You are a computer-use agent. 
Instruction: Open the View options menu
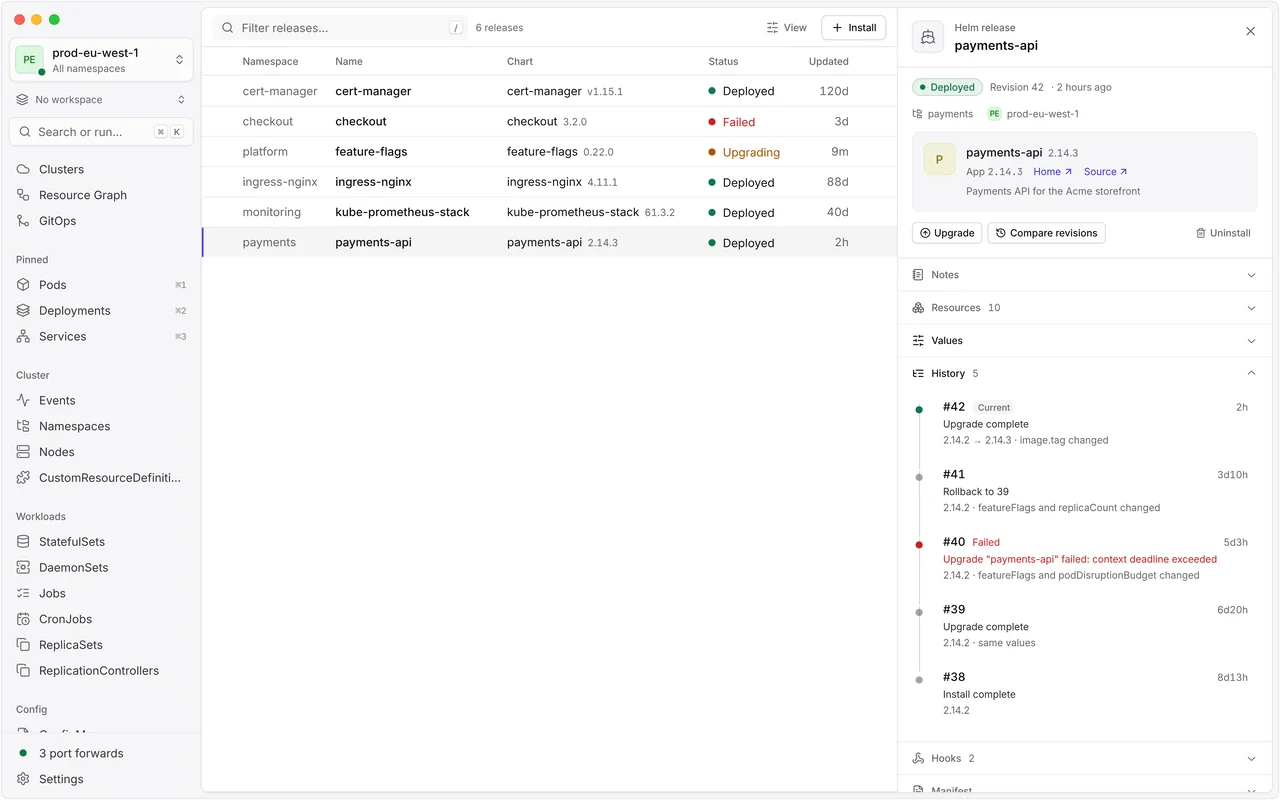click(787, 28)
